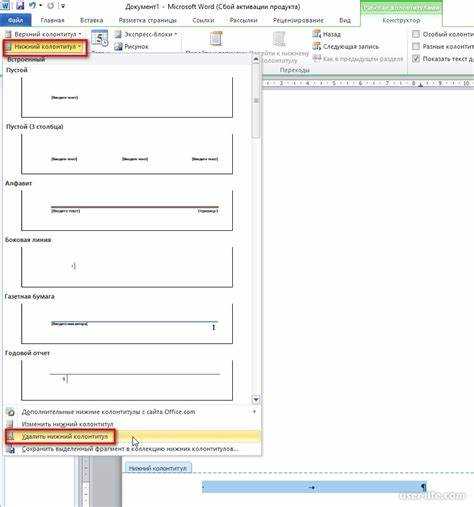Switch to the Главная tab
This screenshot has width=474, height=507.
coord(52,20)
